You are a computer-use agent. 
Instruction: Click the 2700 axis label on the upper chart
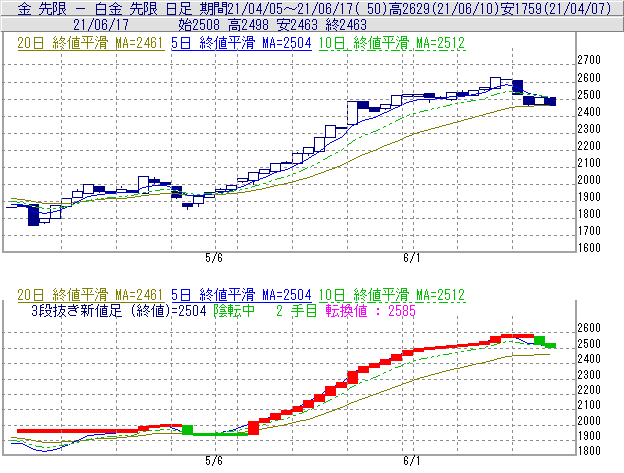(x=589, y=60)
